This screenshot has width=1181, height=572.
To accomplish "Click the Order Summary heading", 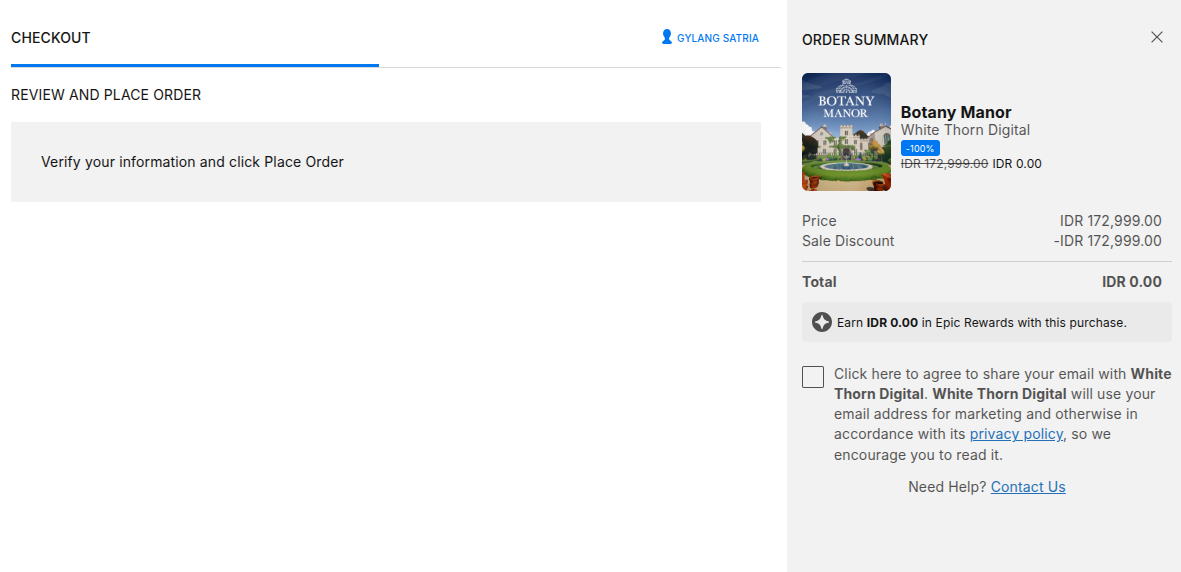I will pyautogui.click(x=865, y=40).
